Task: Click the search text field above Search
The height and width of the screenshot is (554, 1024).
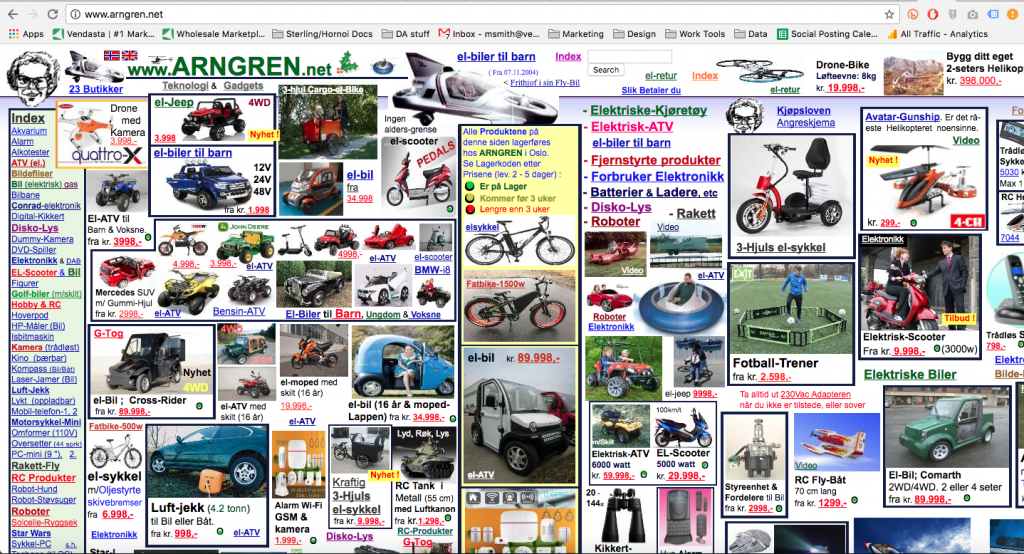Action: point(629,57)
